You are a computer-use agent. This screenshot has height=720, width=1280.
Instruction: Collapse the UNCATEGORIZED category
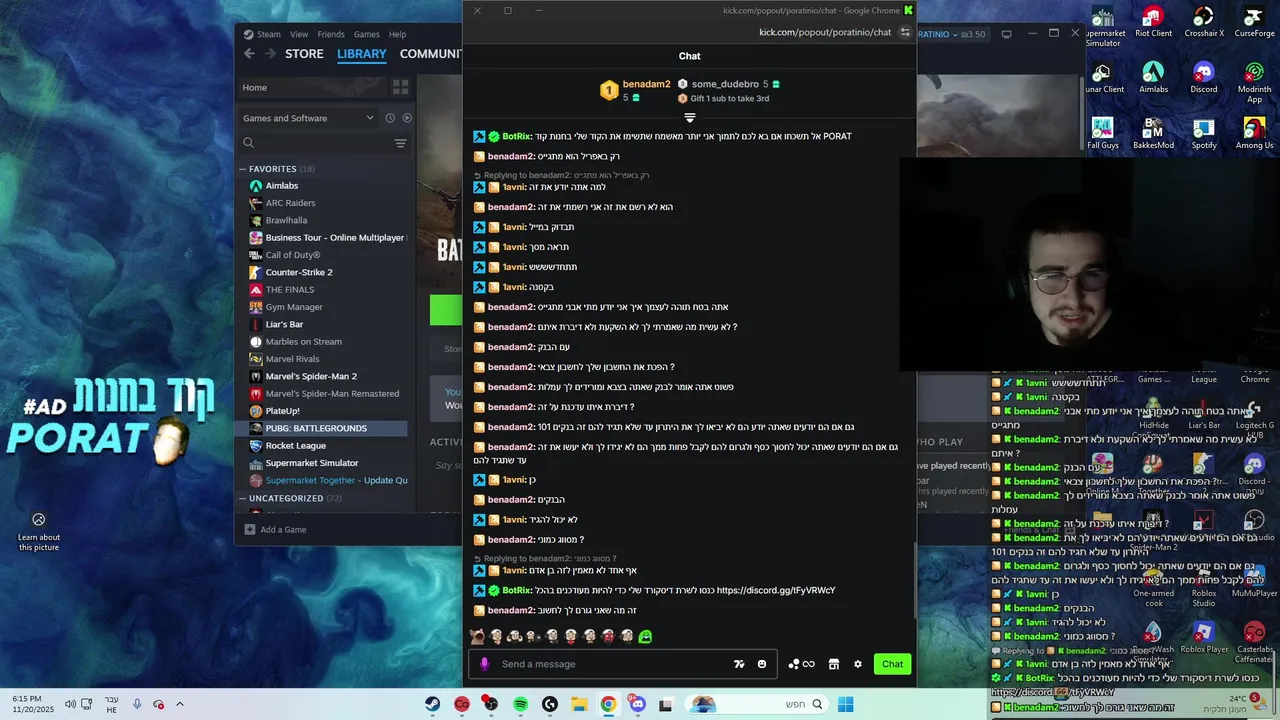coord(243,498)
